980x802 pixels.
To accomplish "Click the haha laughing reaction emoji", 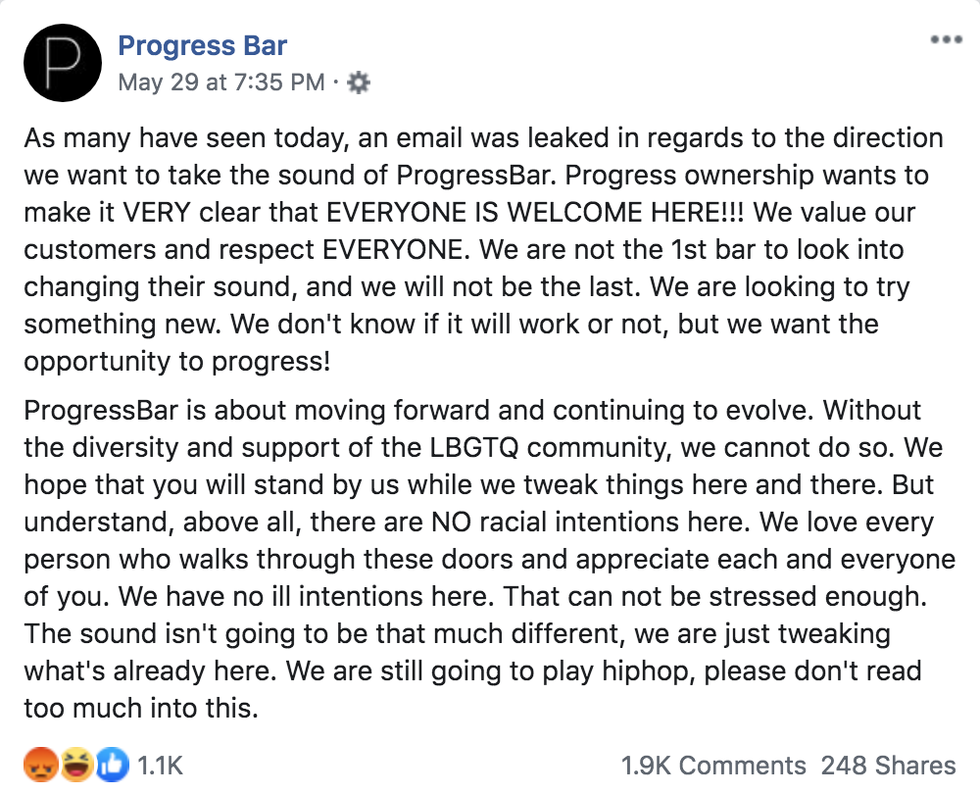I will (x=74, y=766).
